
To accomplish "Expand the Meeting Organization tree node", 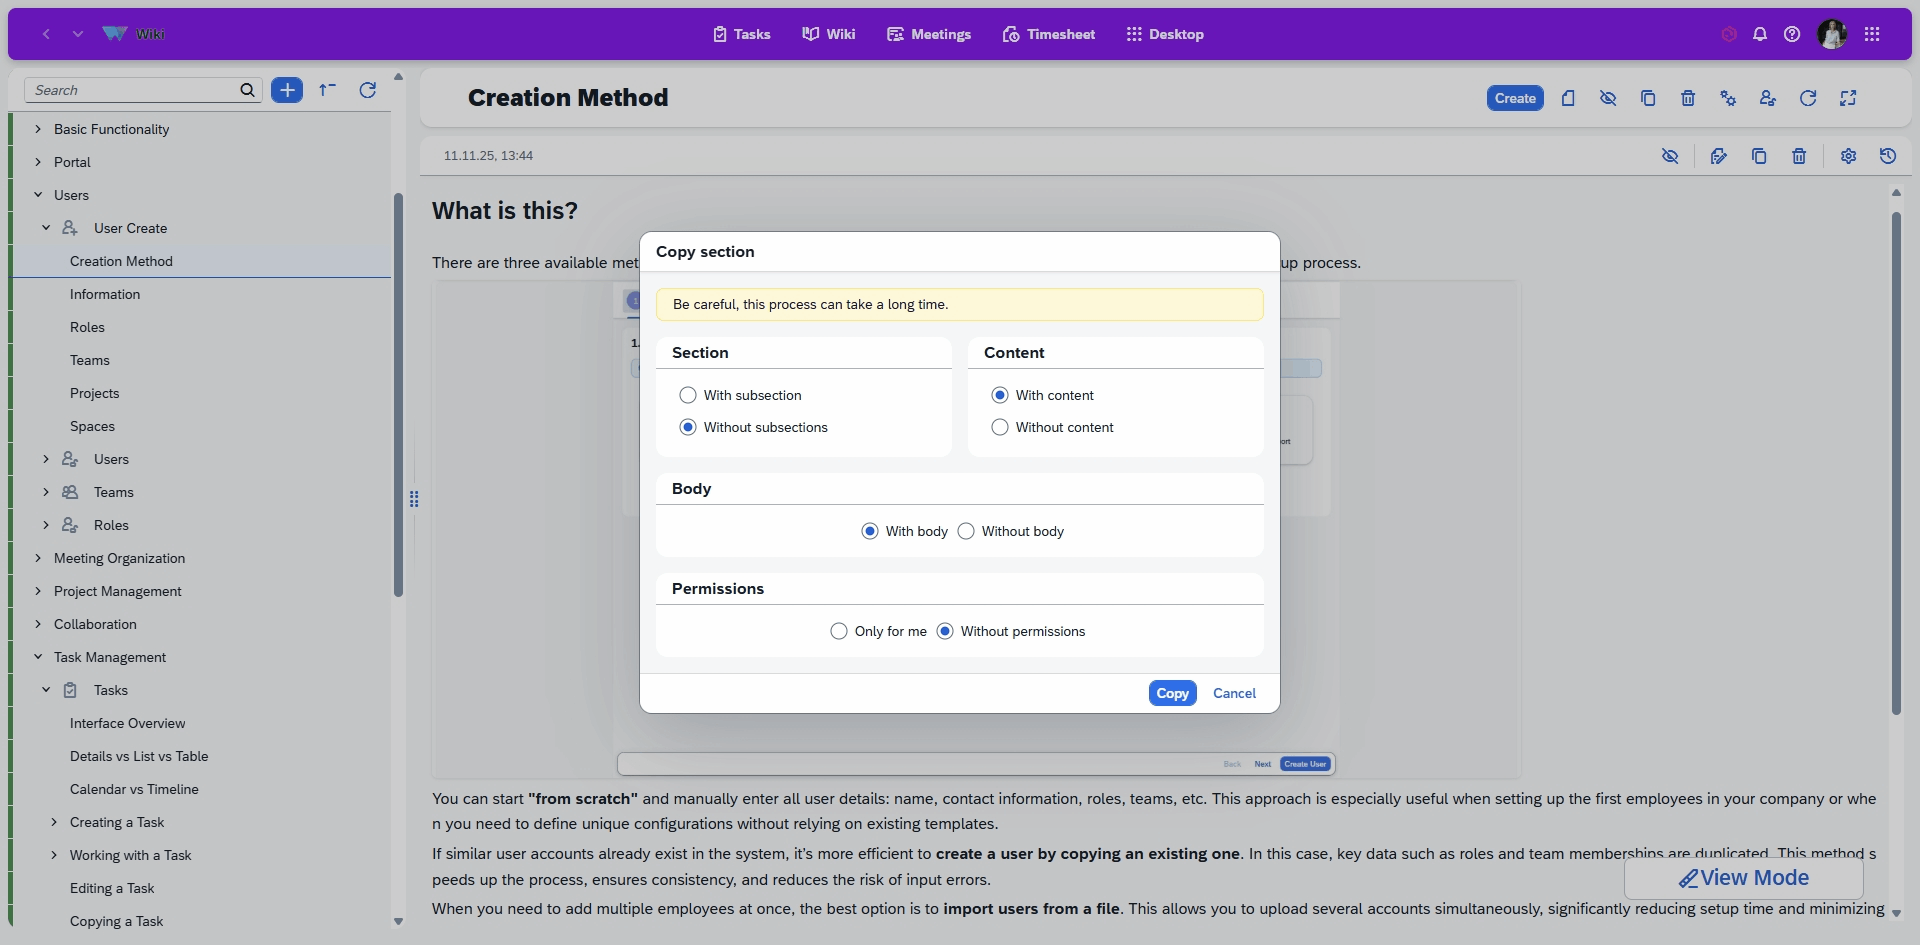I will tap(38, 558).
